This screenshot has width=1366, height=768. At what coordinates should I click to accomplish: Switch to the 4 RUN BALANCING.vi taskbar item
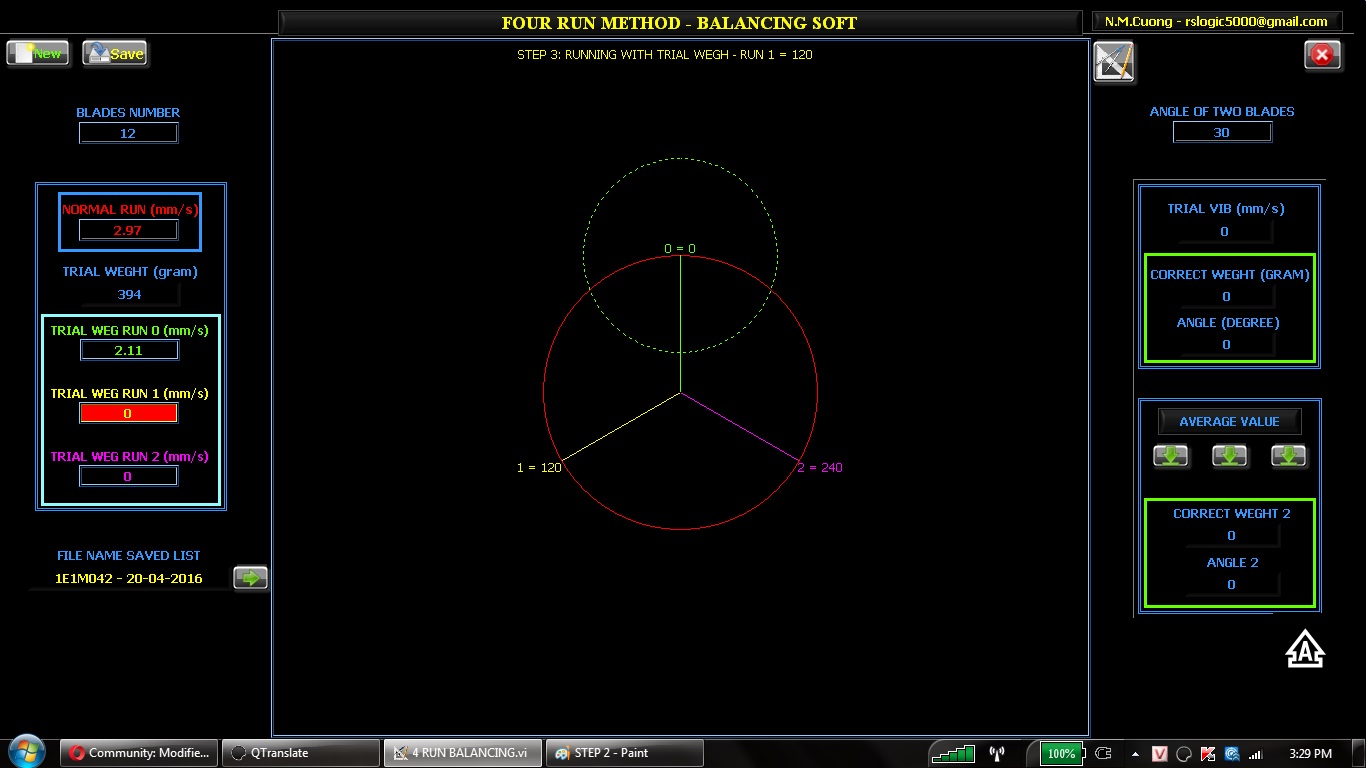click(463, 753)
